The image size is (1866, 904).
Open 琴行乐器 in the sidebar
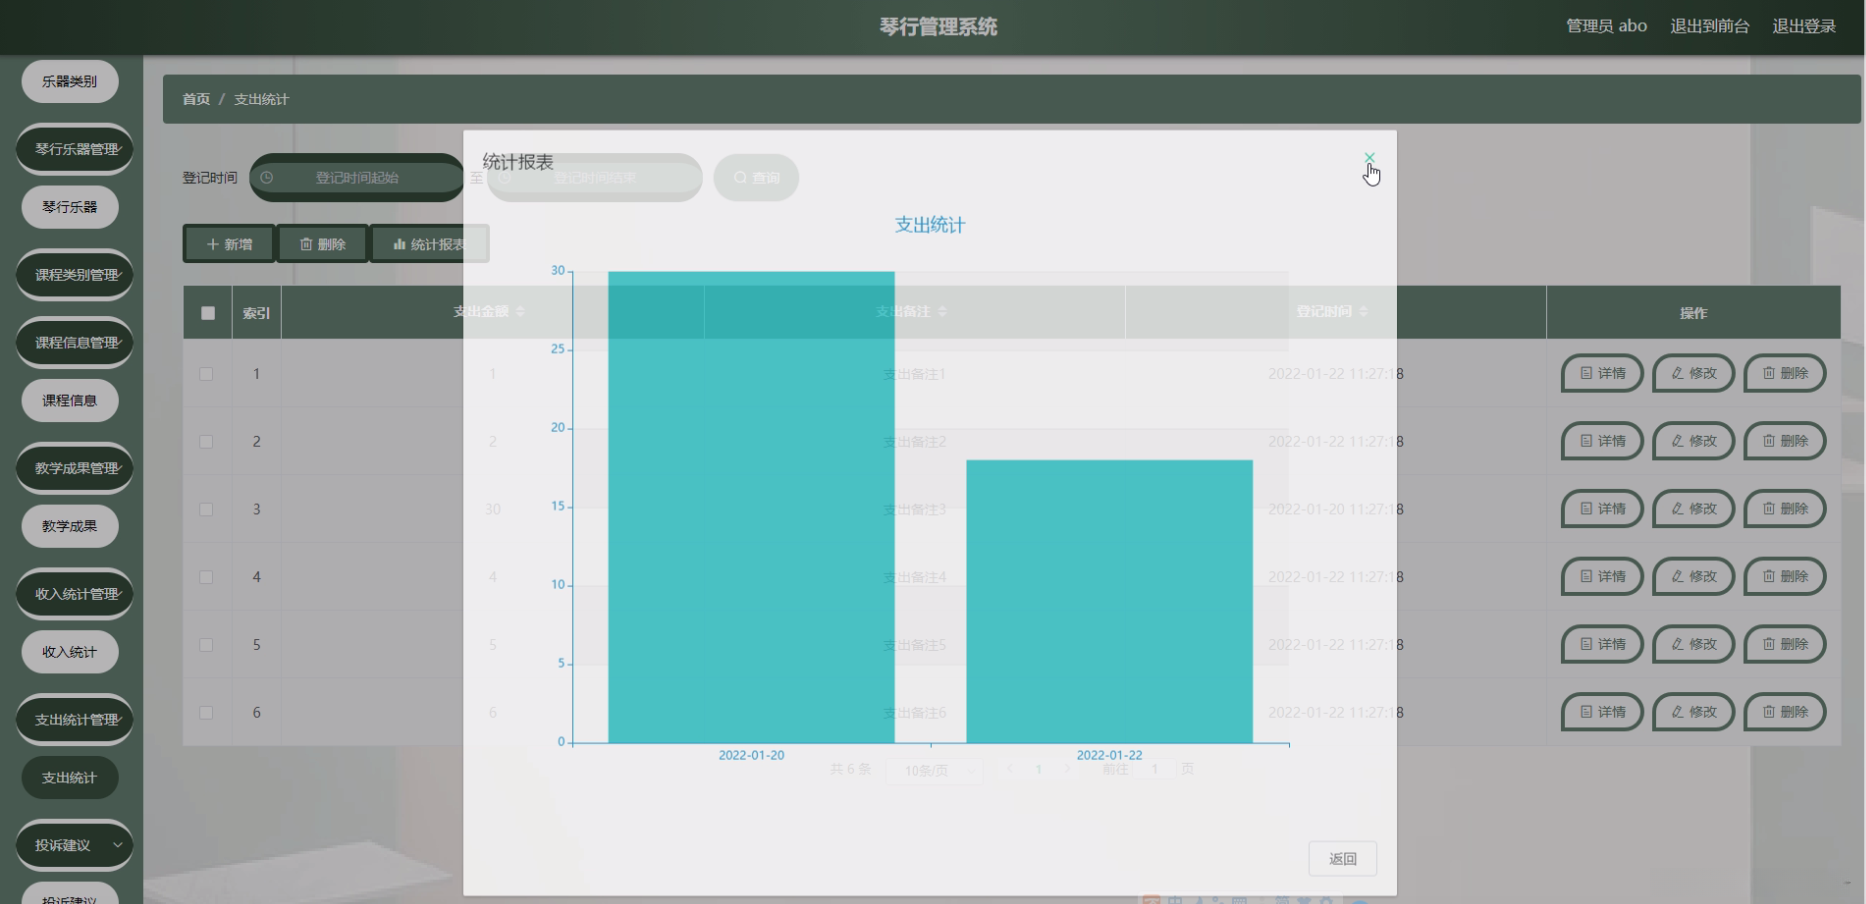70,207
